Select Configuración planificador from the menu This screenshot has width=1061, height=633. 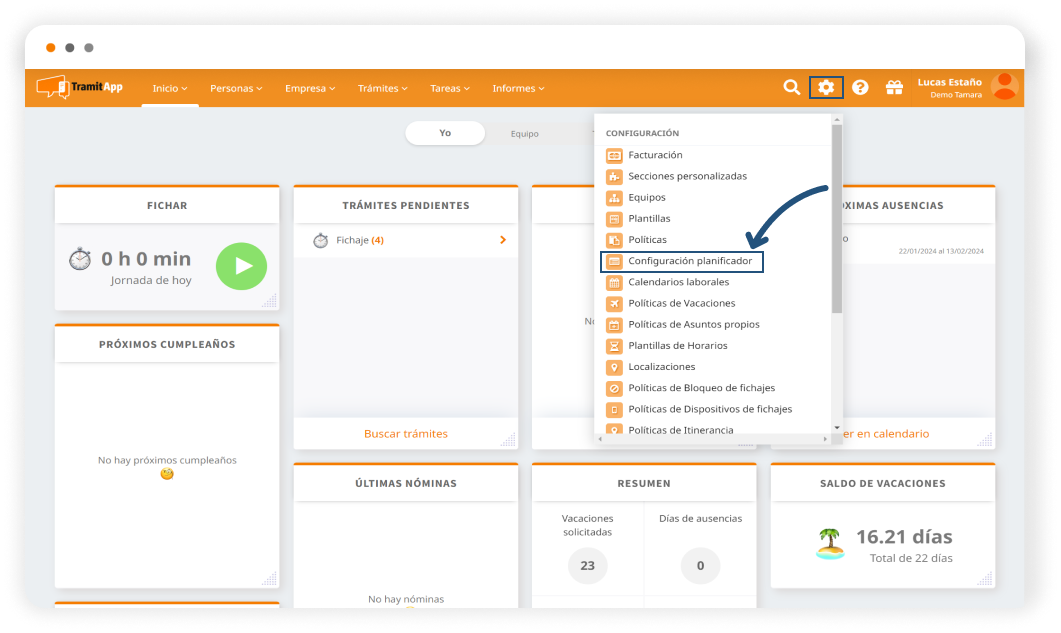689,261
